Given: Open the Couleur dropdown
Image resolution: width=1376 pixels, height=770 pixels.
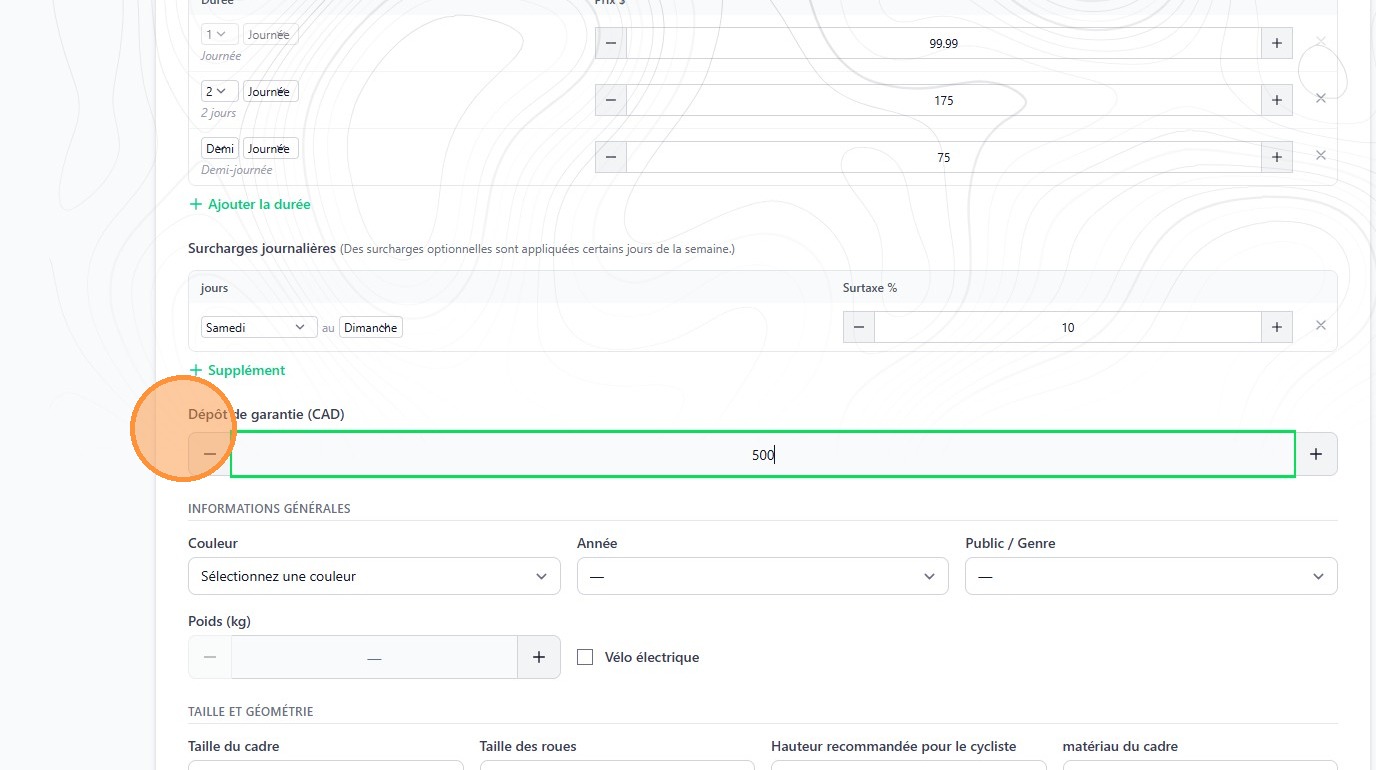Looking at the screenshot, I should (374, 576).
